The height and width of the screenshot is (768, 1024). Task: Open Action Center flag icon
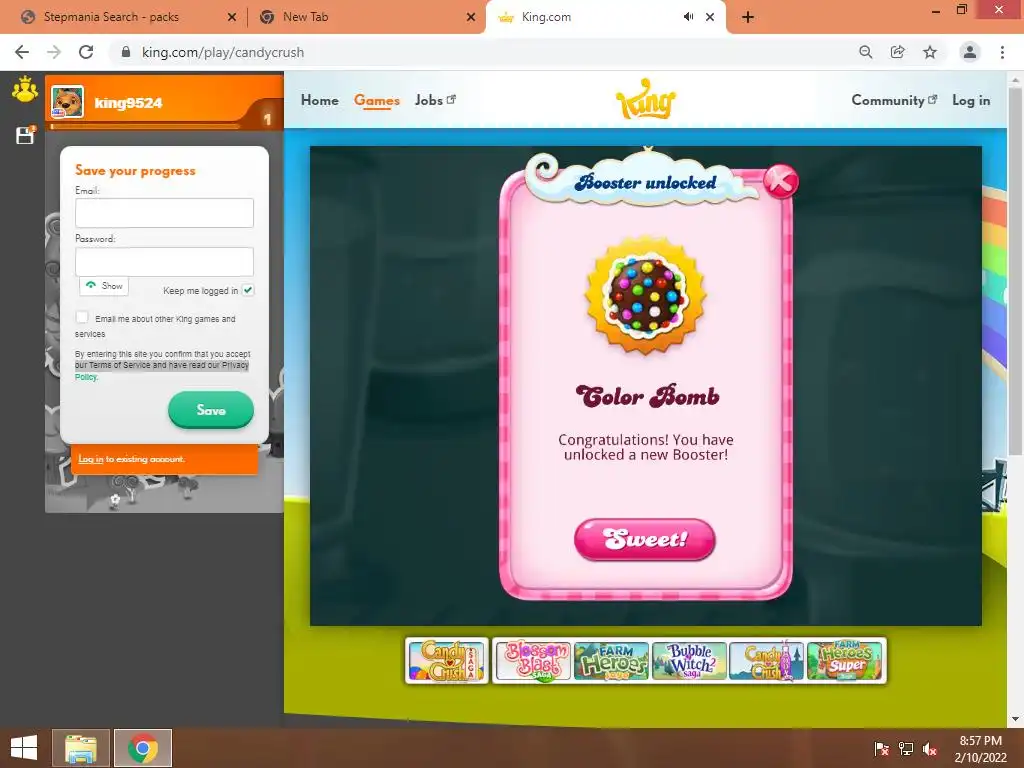pyautogui.click(x=881, y=748)
